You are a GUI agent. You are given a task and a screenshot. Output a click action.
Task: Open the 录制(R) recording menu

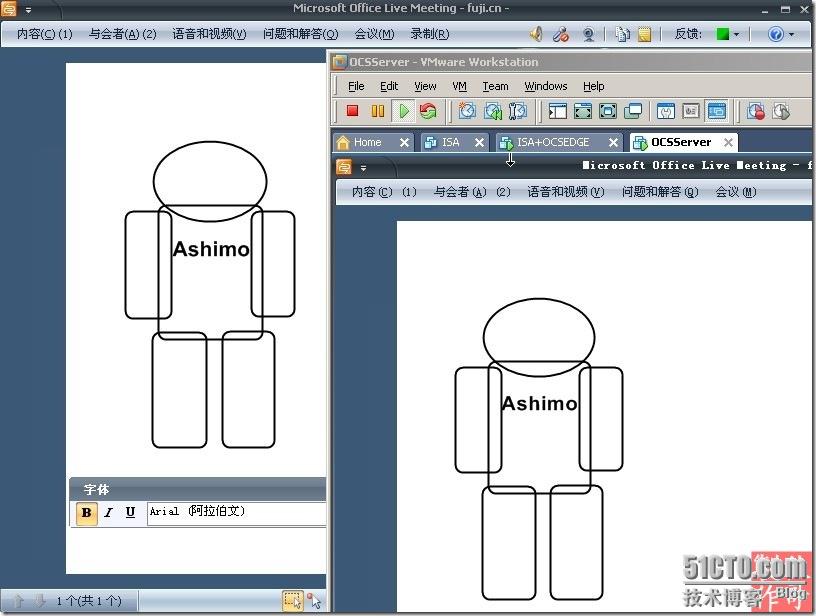point(430,34)
